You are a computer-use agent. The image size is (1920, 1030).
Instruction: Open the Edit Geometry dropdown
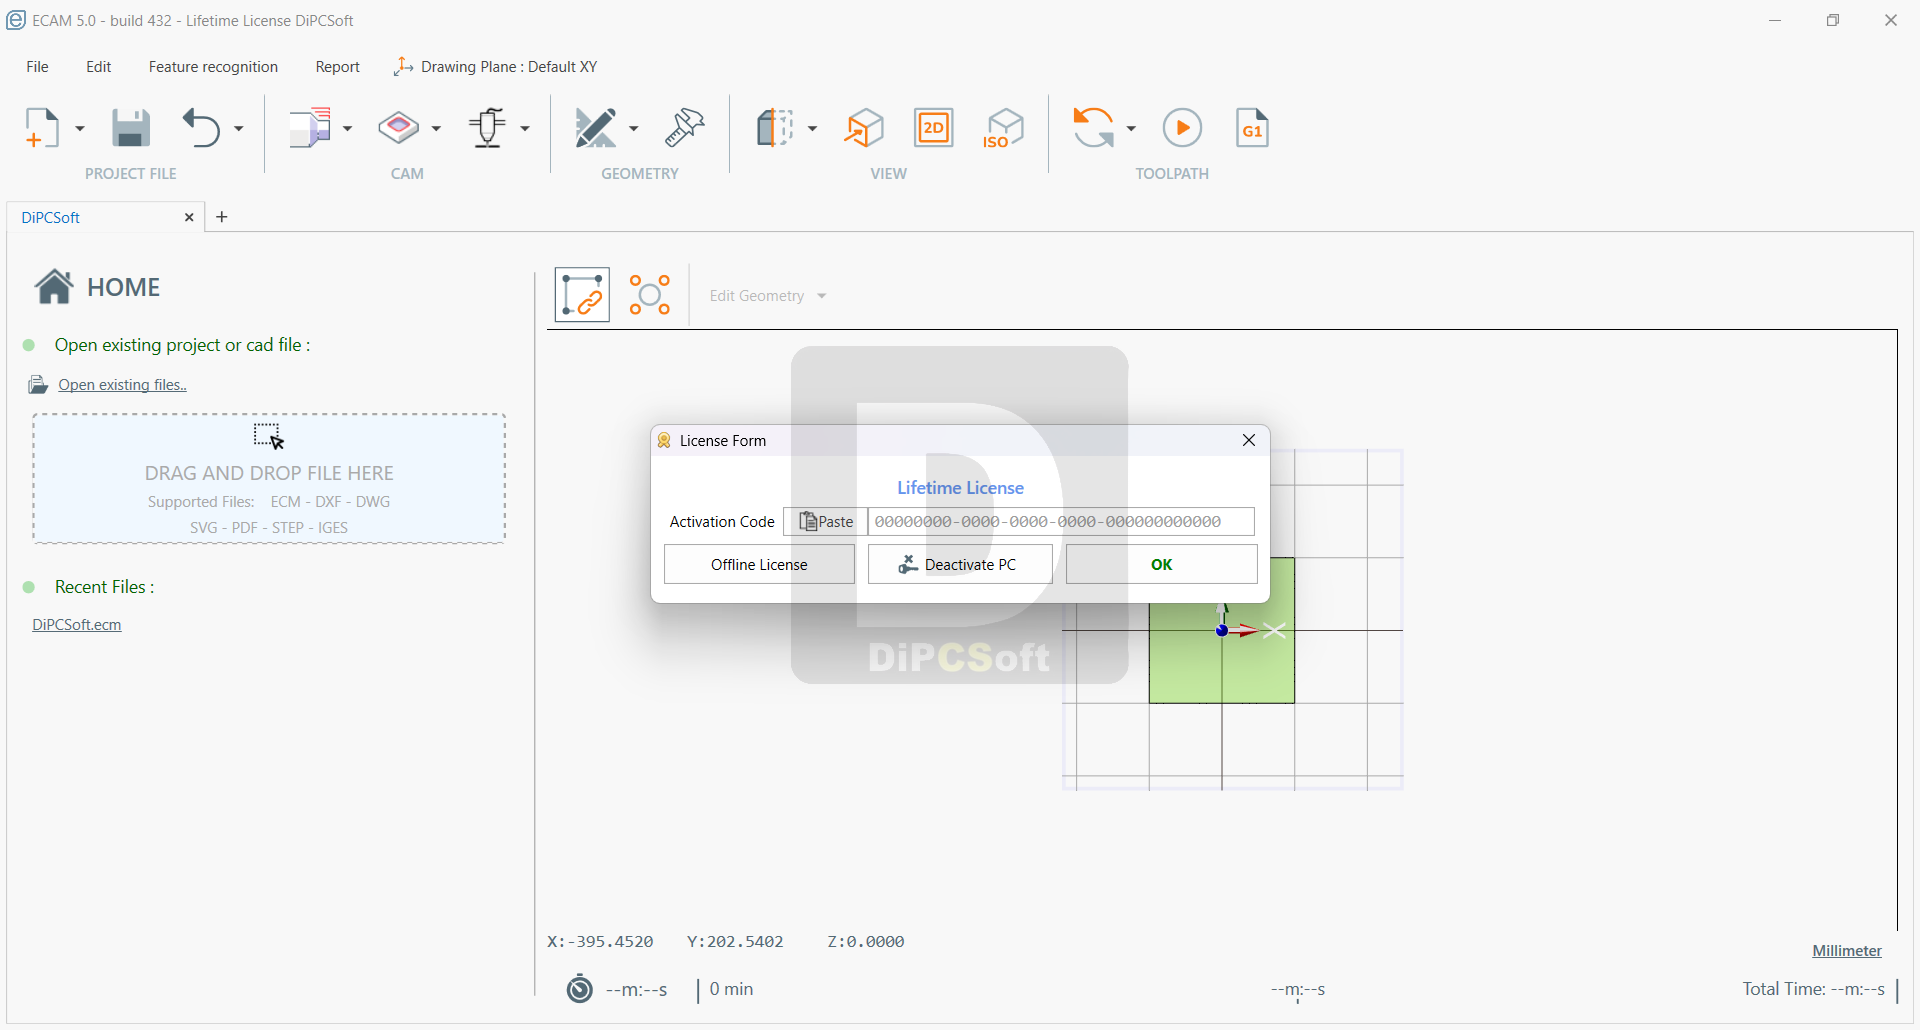[767, 296]
